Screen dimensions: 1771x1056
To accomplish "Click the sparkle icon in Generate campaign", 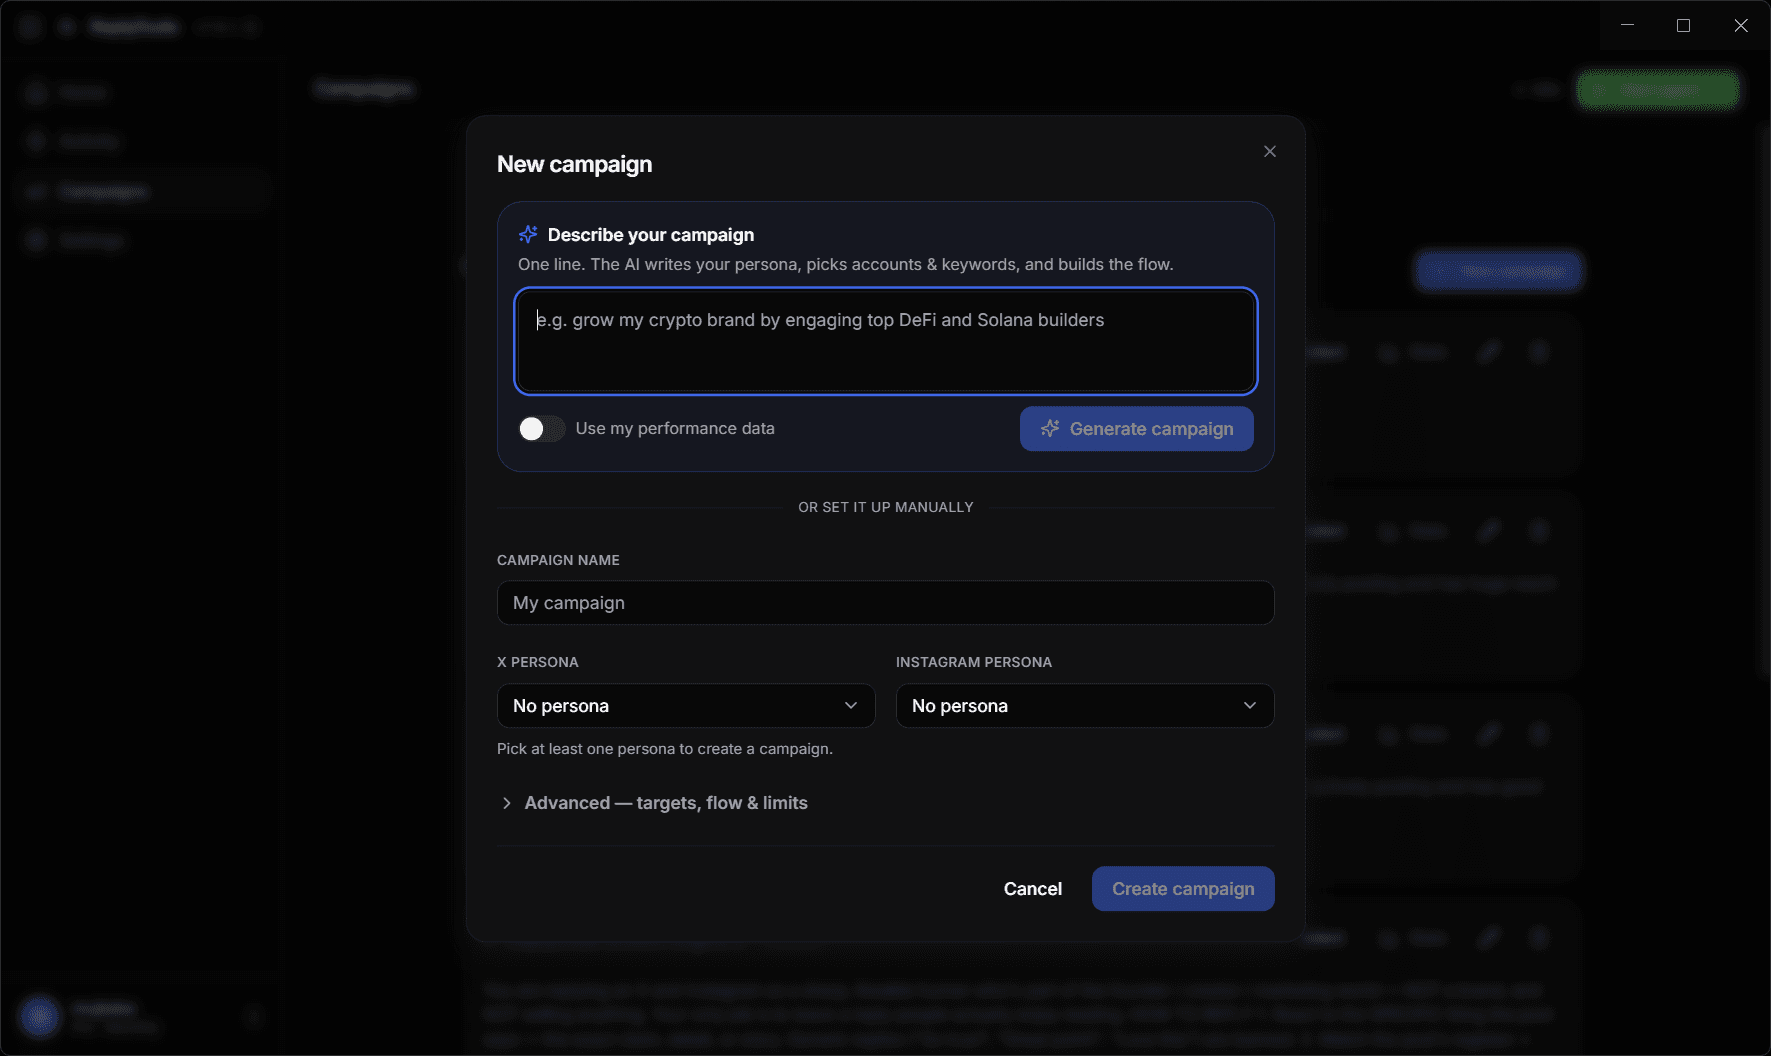I will pyautogui.click(x=1050, y=428).
